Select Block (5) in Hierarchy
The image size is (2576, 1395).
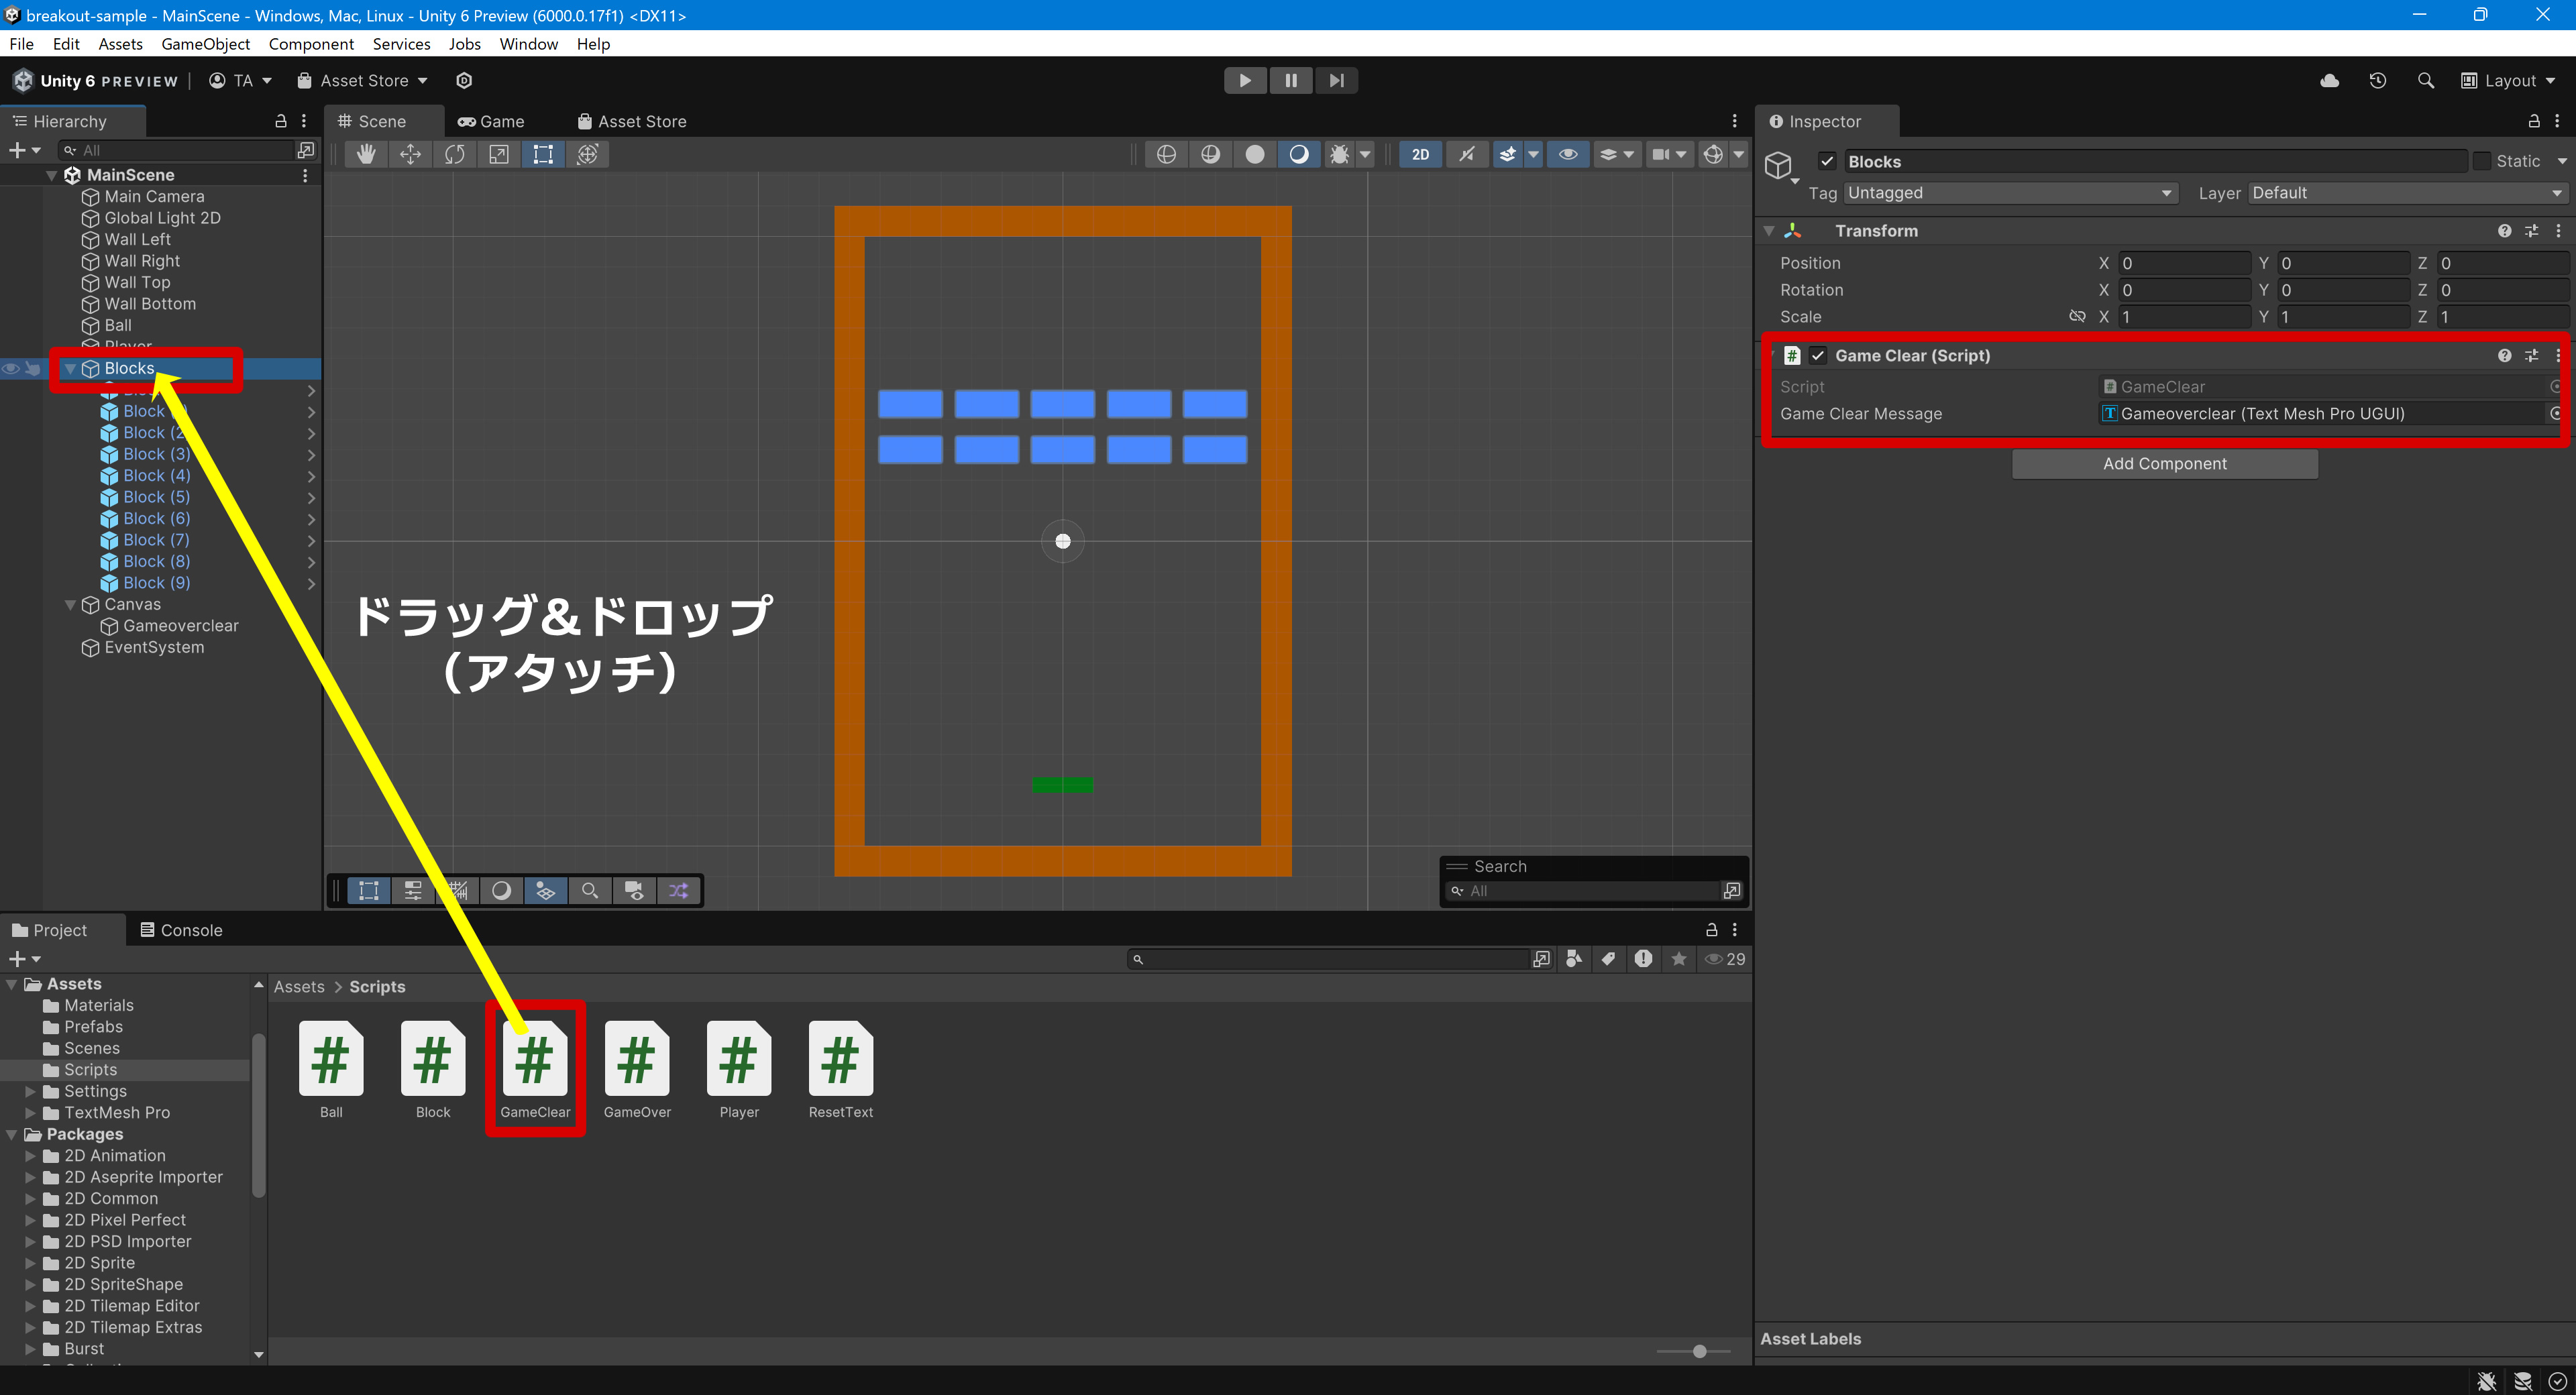(x=156, y=497)
